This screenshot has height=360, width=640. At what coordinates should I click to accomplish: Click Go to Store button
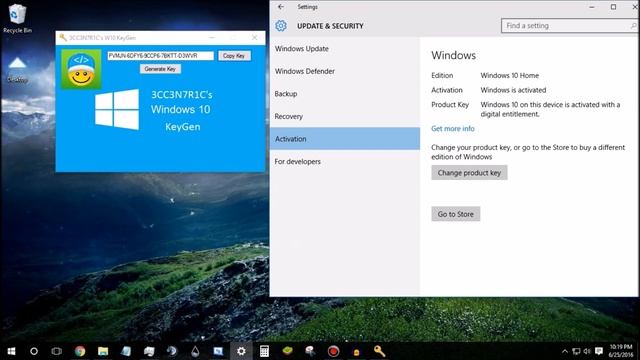[x=456, y=214]
